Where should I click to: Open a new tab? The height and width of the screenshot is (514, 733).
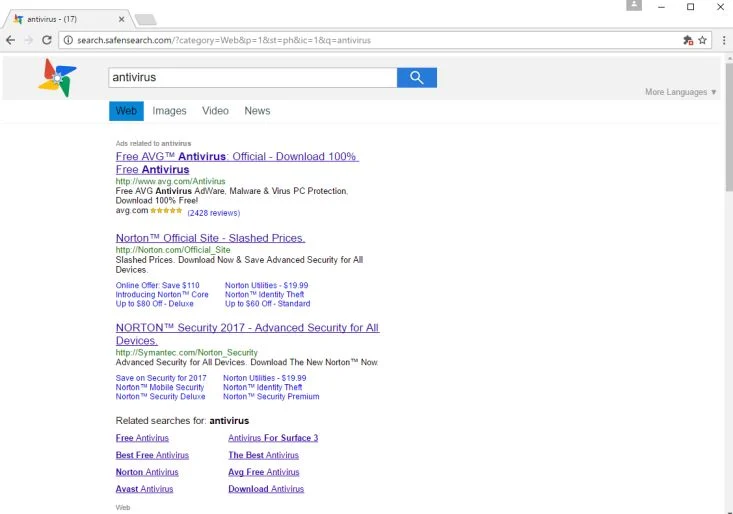[146, 20]
